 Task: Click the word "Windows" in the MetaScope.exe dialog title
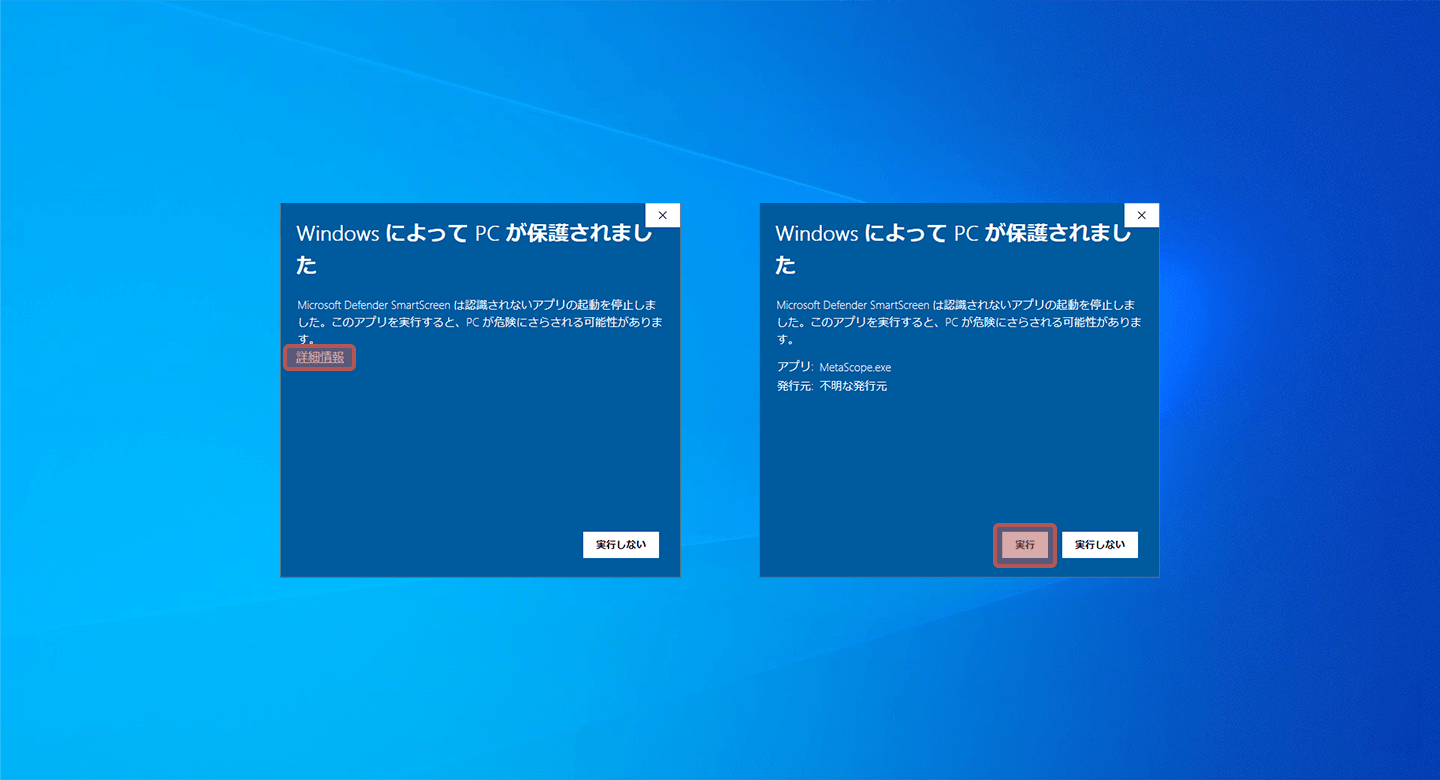click(816, 234)
